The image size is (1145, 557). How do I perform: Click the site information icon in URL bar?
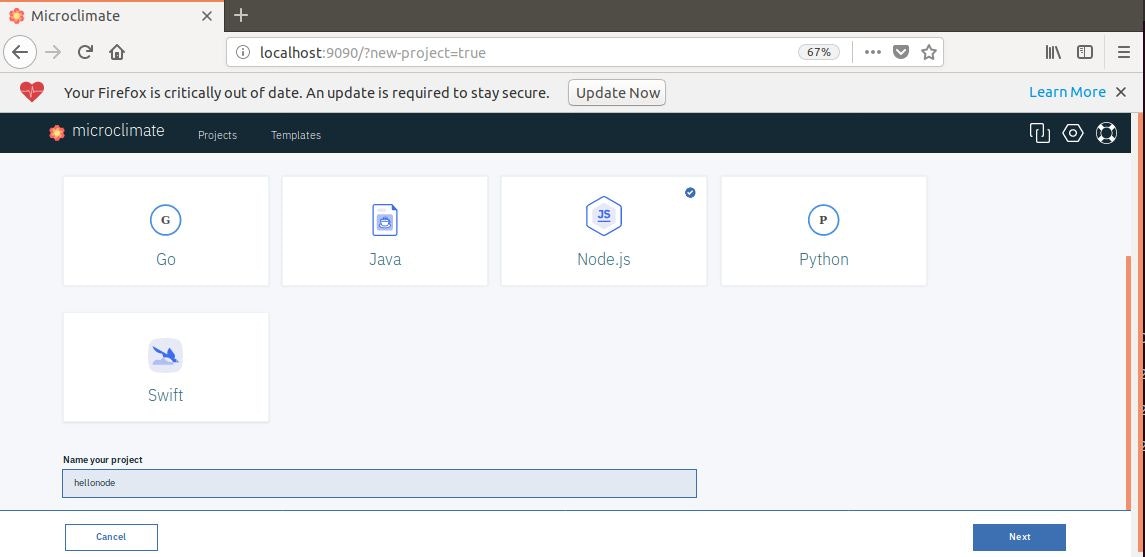point(243,53)
